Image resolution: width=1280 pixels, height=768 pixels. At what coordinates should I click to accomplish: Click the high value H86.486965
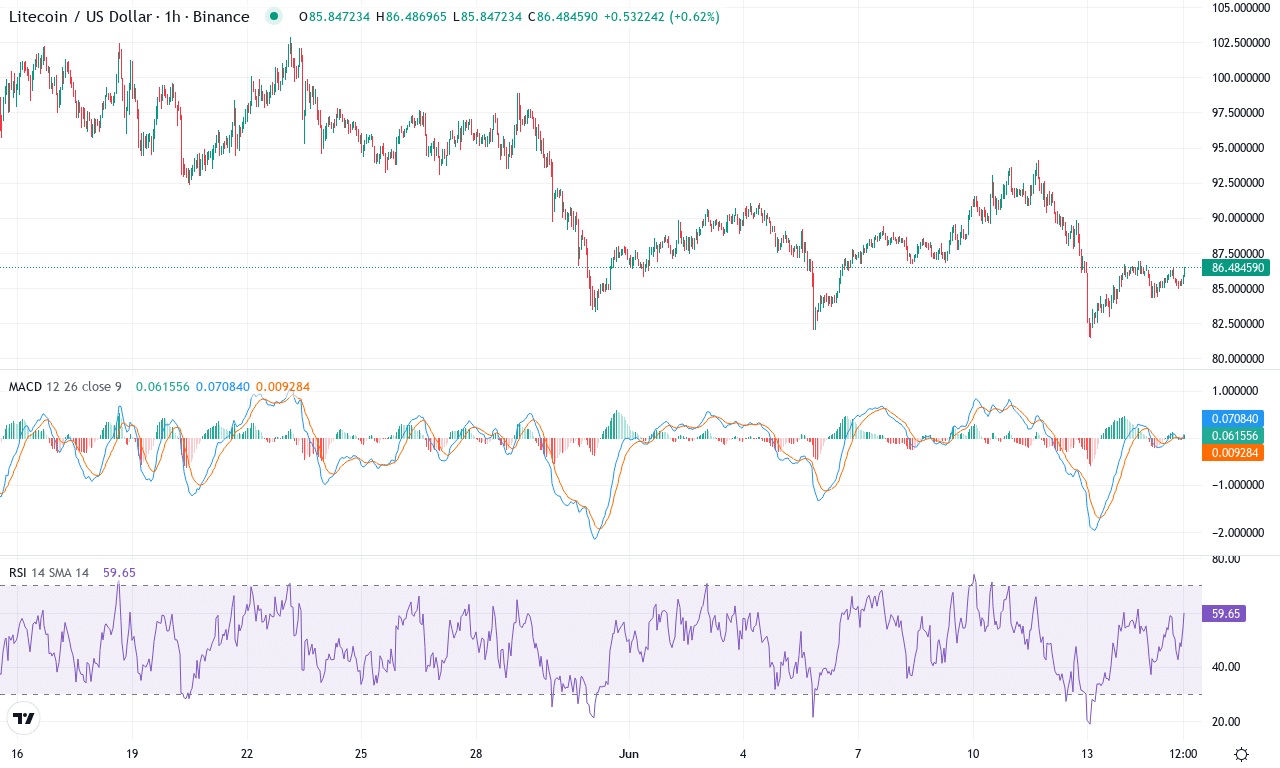(412, 17)
